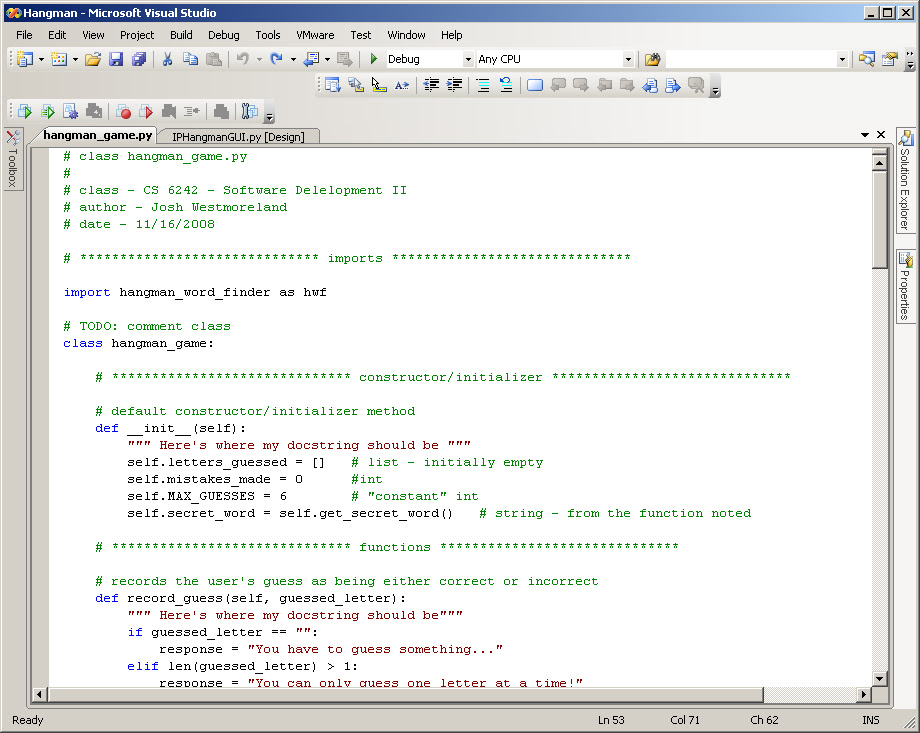Open the Properties Window toolbar icon
The image size is (920, 733).
890,59
